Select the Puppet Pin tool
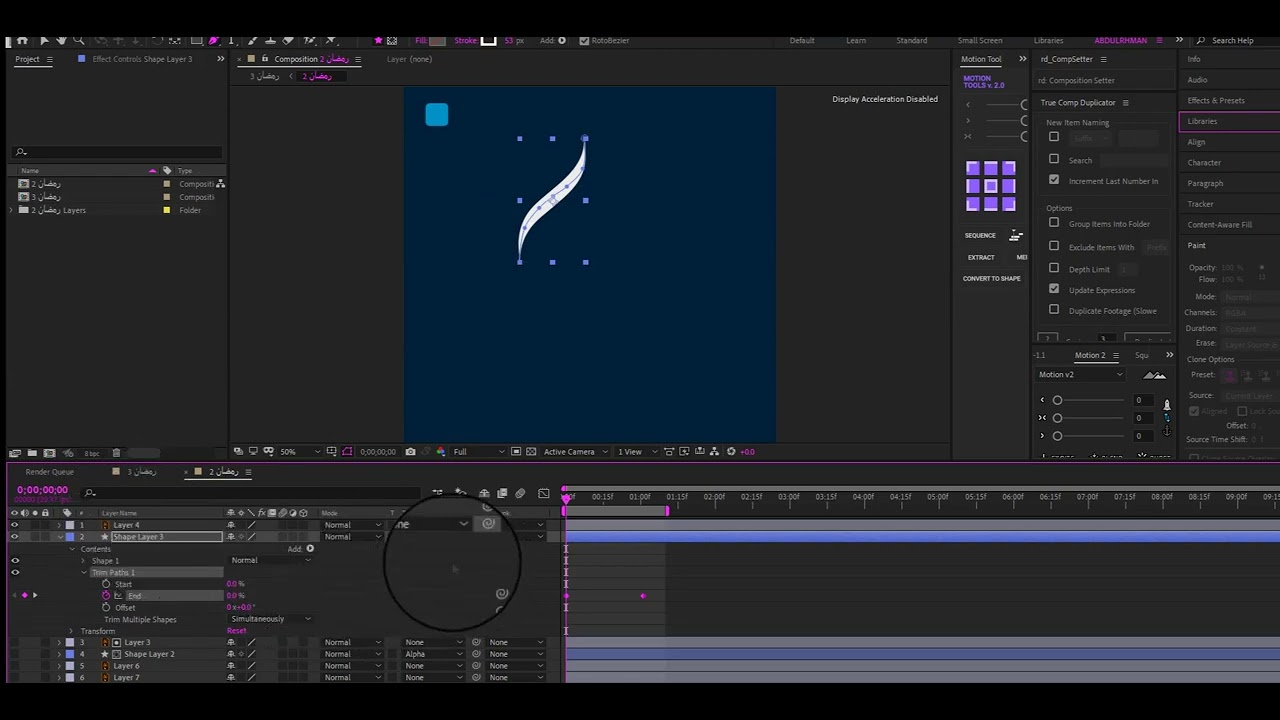Image resolution: width=1280 pixels, height=720 pixels. click(330, 41)
